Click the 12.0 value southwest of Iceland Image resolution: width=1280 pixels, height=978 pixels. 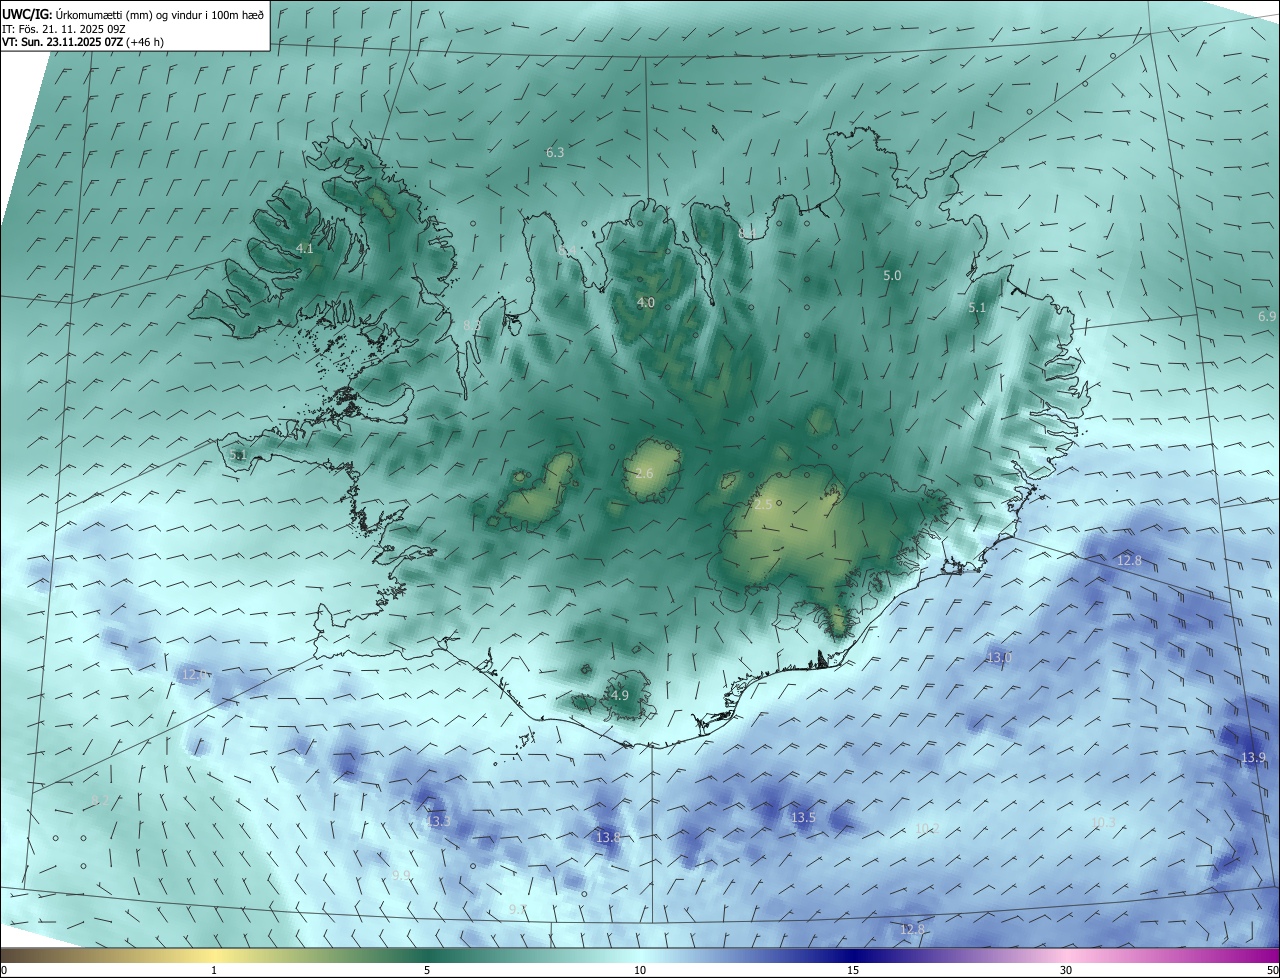(x=194, y=674)
